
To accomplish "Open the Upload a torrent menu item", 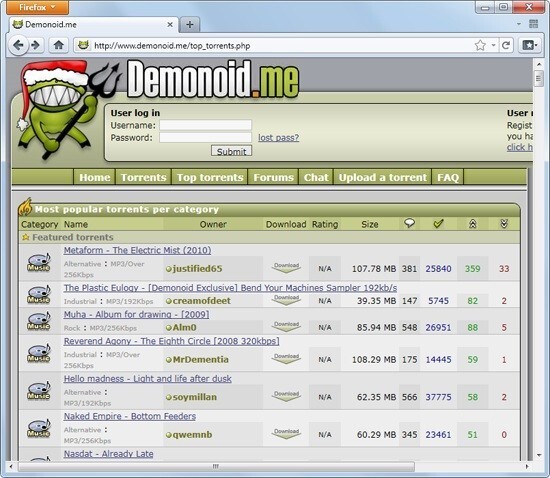I will click(383, 177).
